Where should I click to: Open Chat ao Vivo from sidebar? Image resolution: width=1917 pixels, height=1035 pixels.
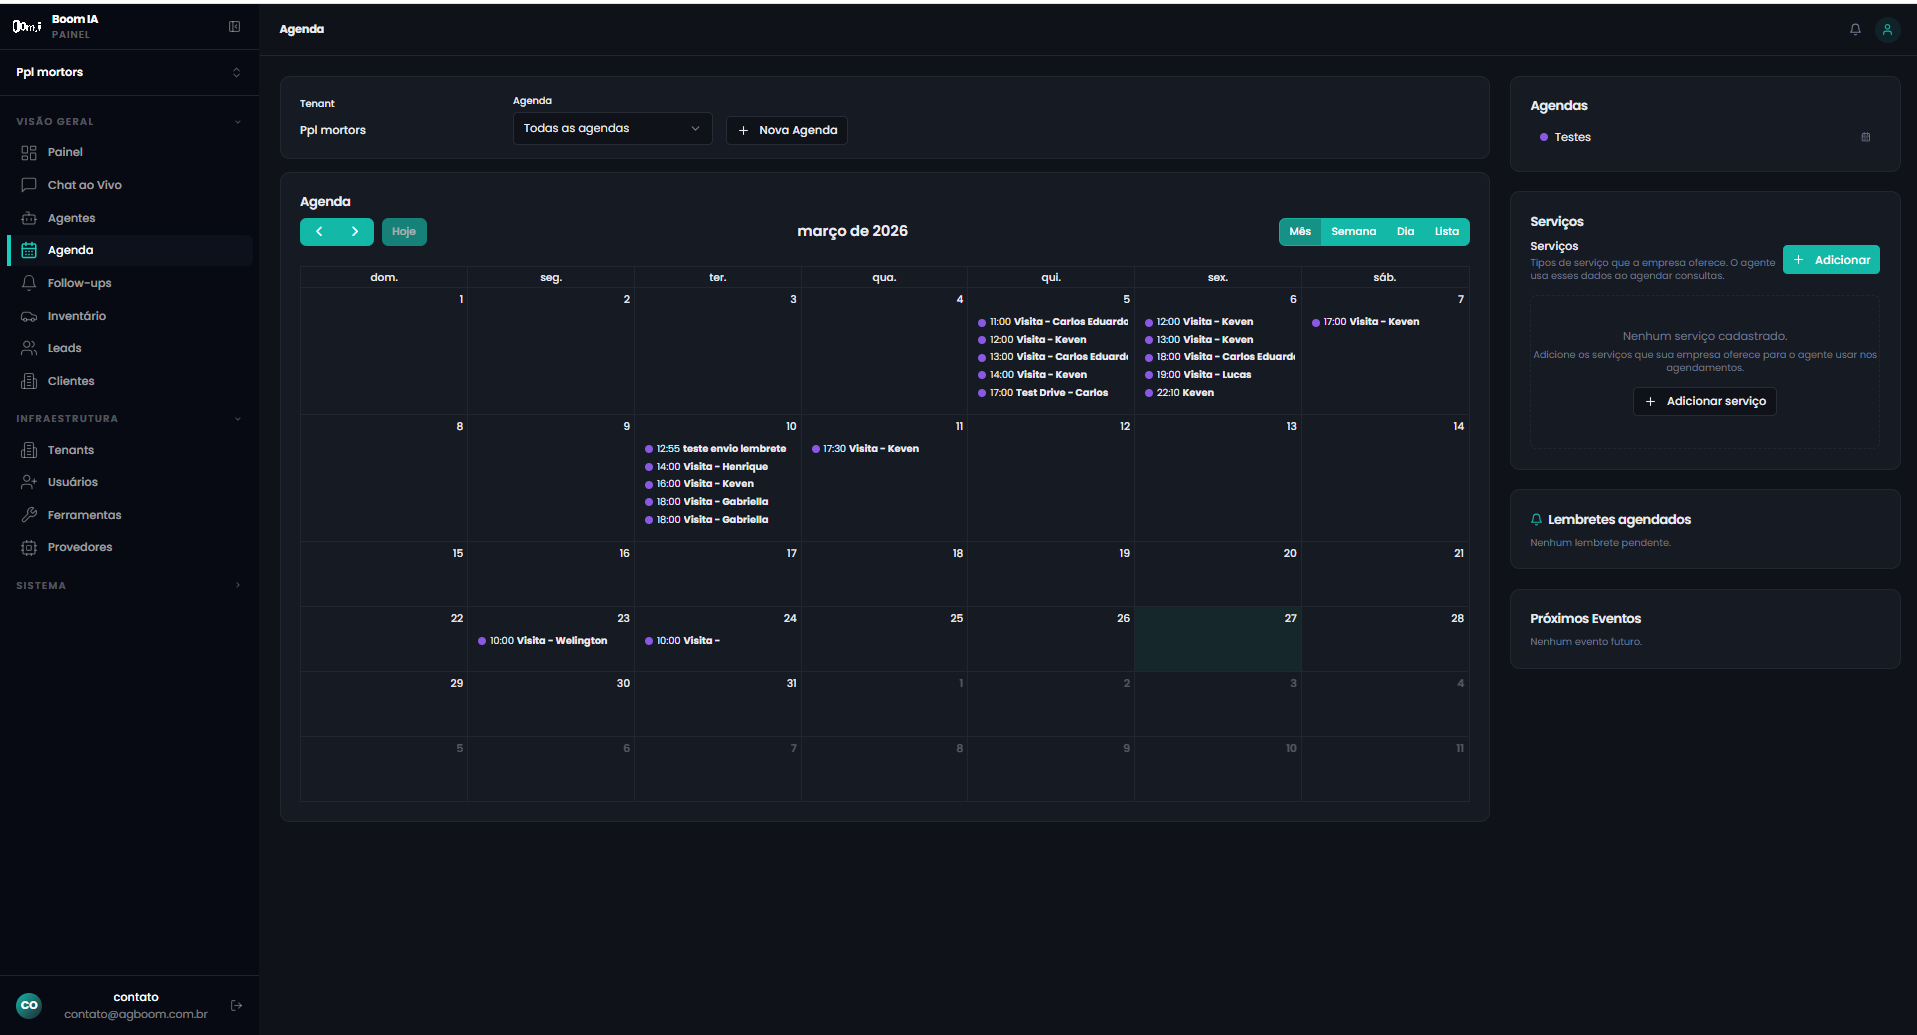[x=84, y=185]
